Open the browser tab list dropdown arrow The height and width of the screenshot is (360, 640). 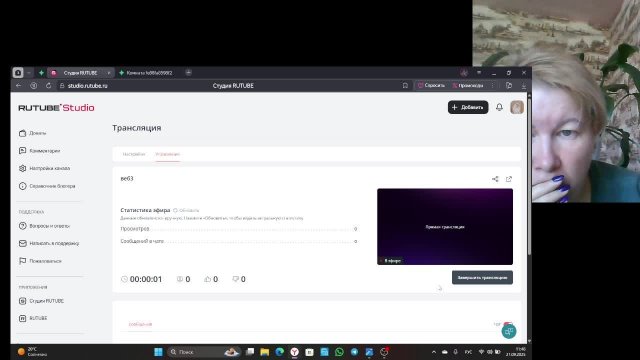coord(29,73)
